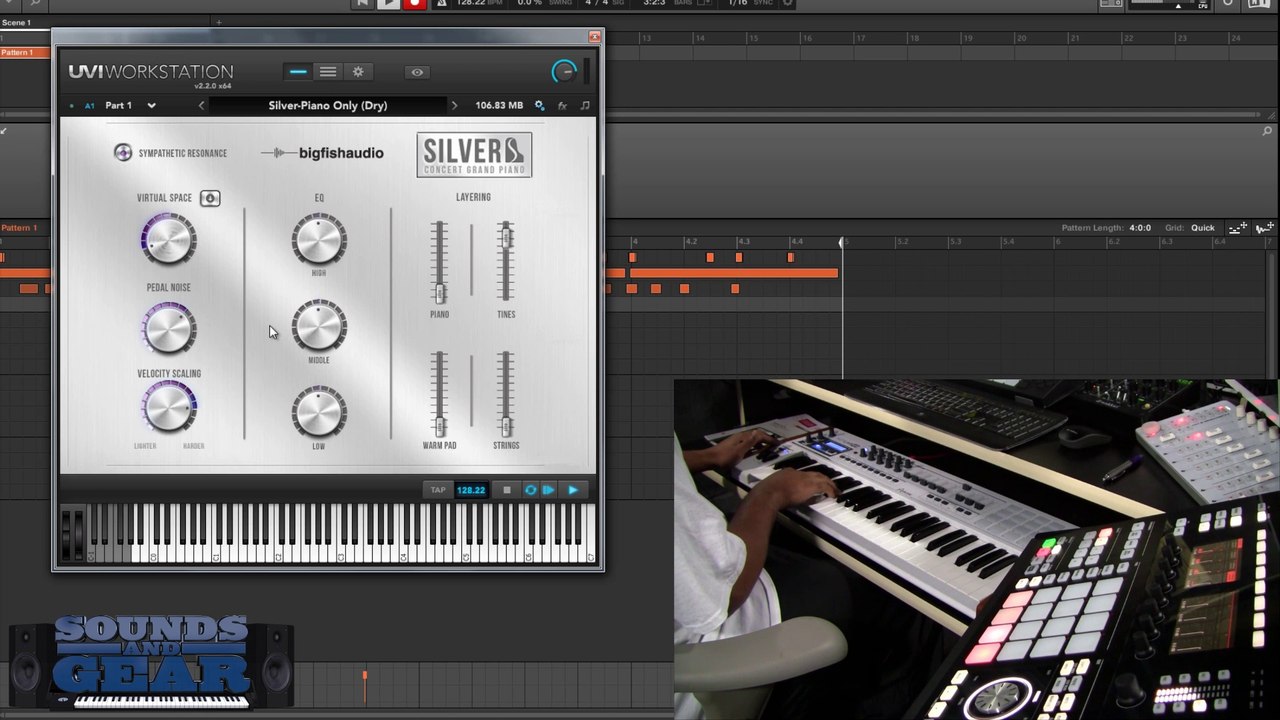Click the 1/16 sync grid value
This screenshot has height=720, width=1280.
pyautogui.click(x=738, y=3)
